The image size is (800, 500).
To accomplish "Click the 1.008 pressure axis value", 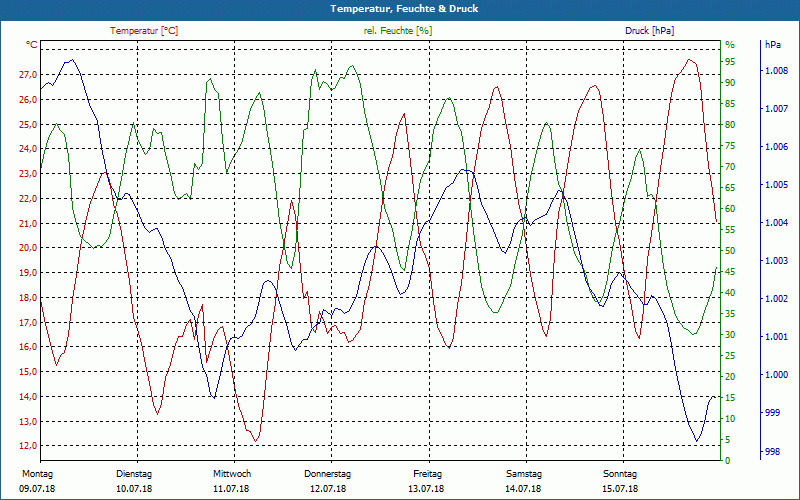I will (776, 71).
